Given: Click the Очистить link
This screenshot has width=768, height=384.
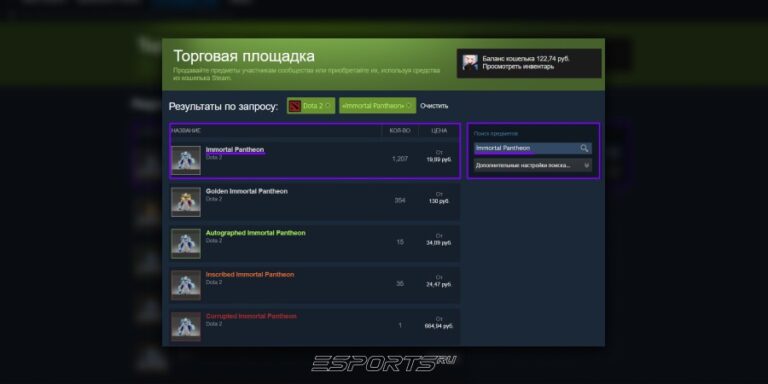Looking at the screenshot, I should coord(434,106).
